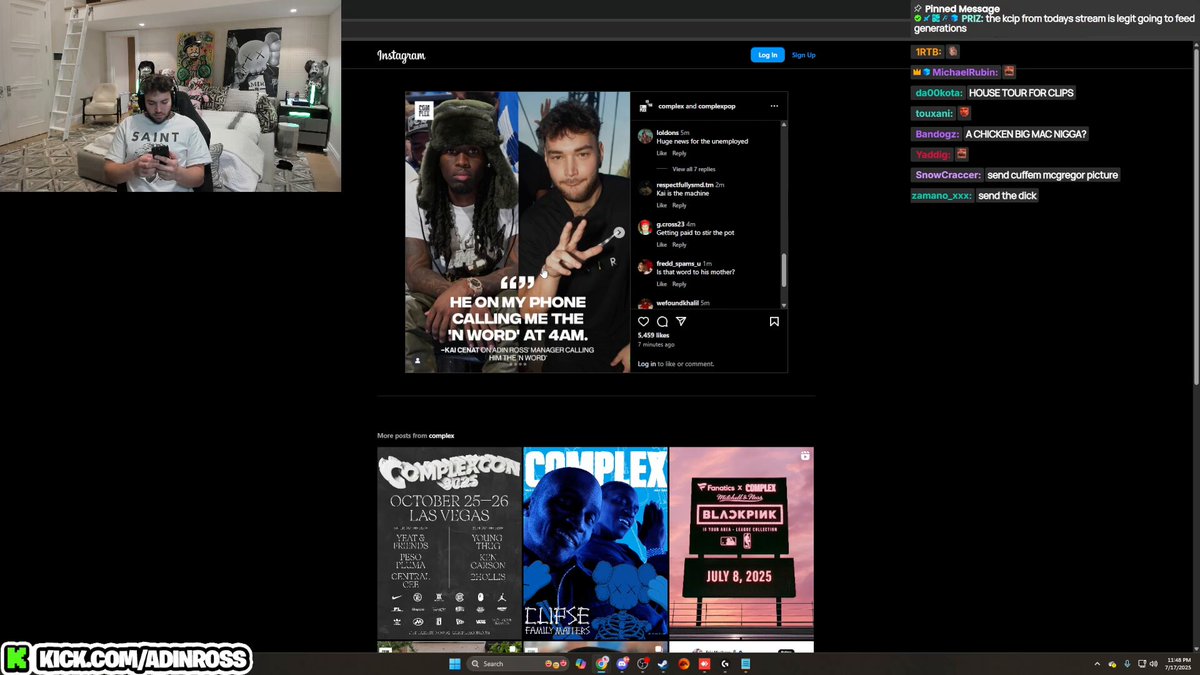1200x675 pixels.
Task: Open the OBS icon in the taskbar
Action: tap(643, 664)
